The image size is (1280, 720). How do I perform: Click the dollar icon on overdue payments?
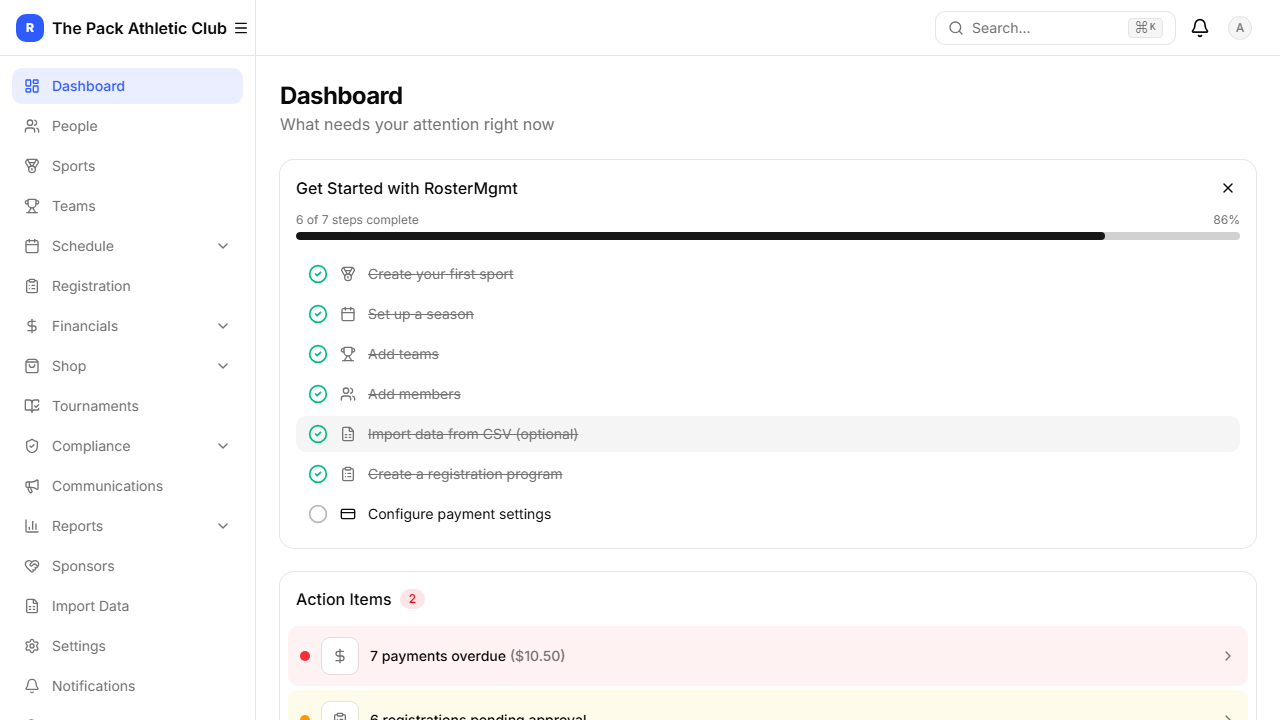(x=340, y=656)
